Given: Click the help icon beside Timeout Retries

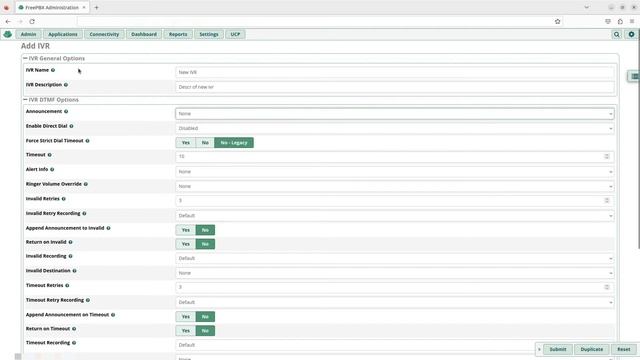Looking at the screenshot, I should click(x=67, y=286).
